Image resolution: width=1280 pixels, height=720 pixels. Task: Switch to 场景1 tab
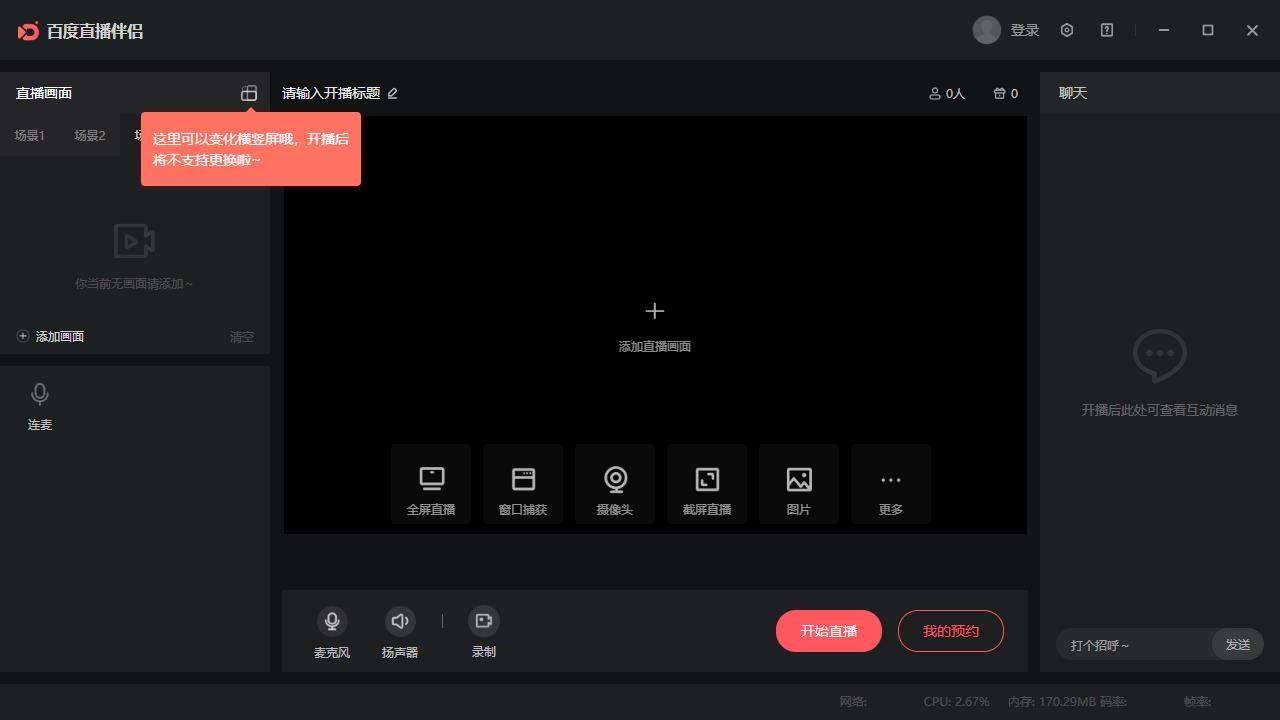pyautogui.click(x=30, y=136)
